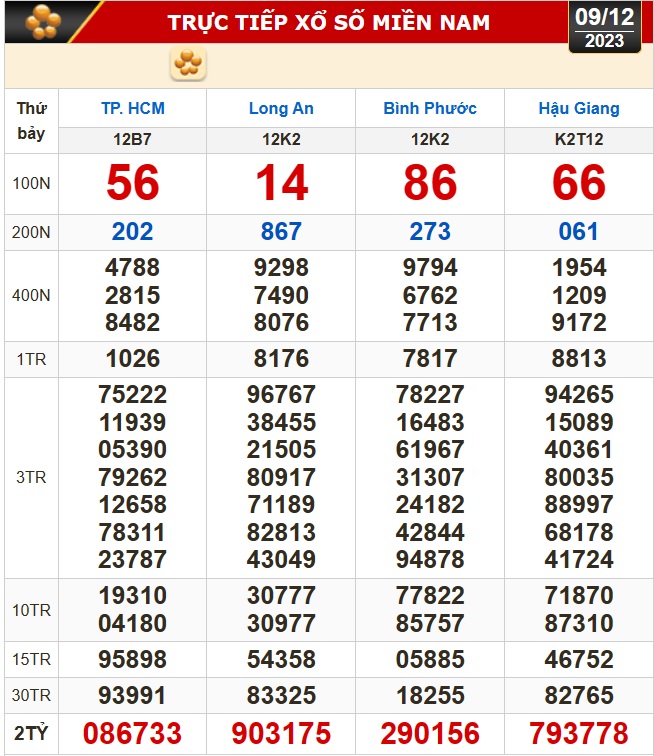Open the Bình Phước province link

(430, 108)
